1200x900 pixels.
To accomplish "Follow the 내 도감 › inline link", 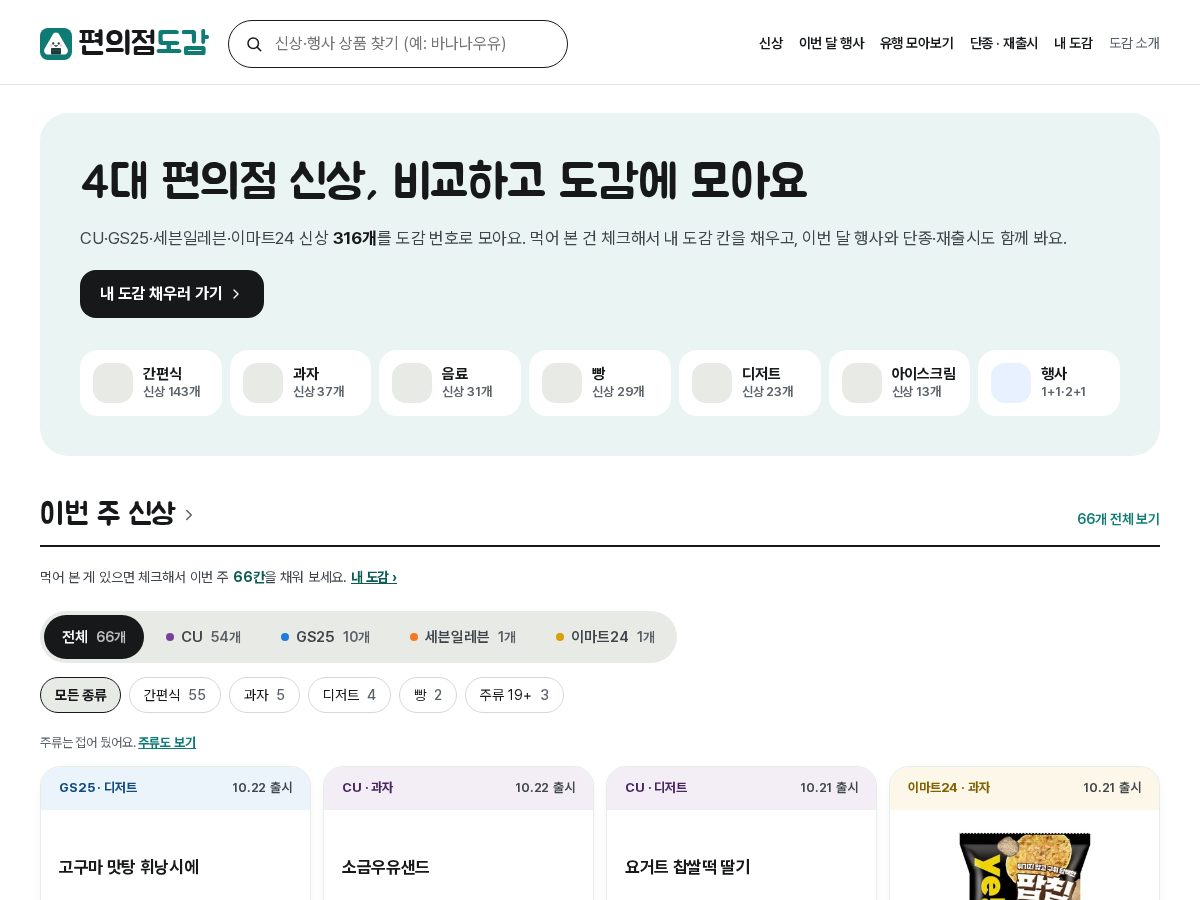I will click(x=374, y=577).
